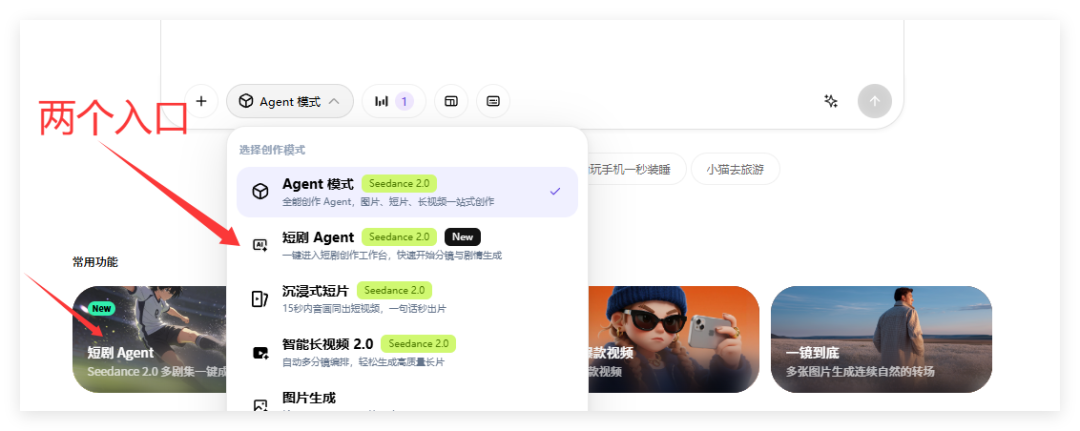Open the 短剧 Agent feature card
1080x431 pixels.
click(x=149, y=339)
